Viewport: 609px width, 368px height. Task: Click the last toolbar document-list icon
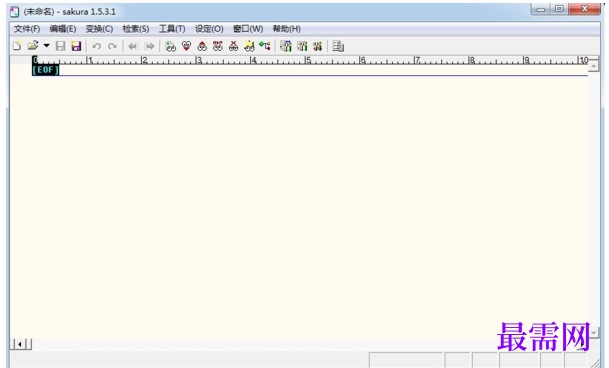338,46
